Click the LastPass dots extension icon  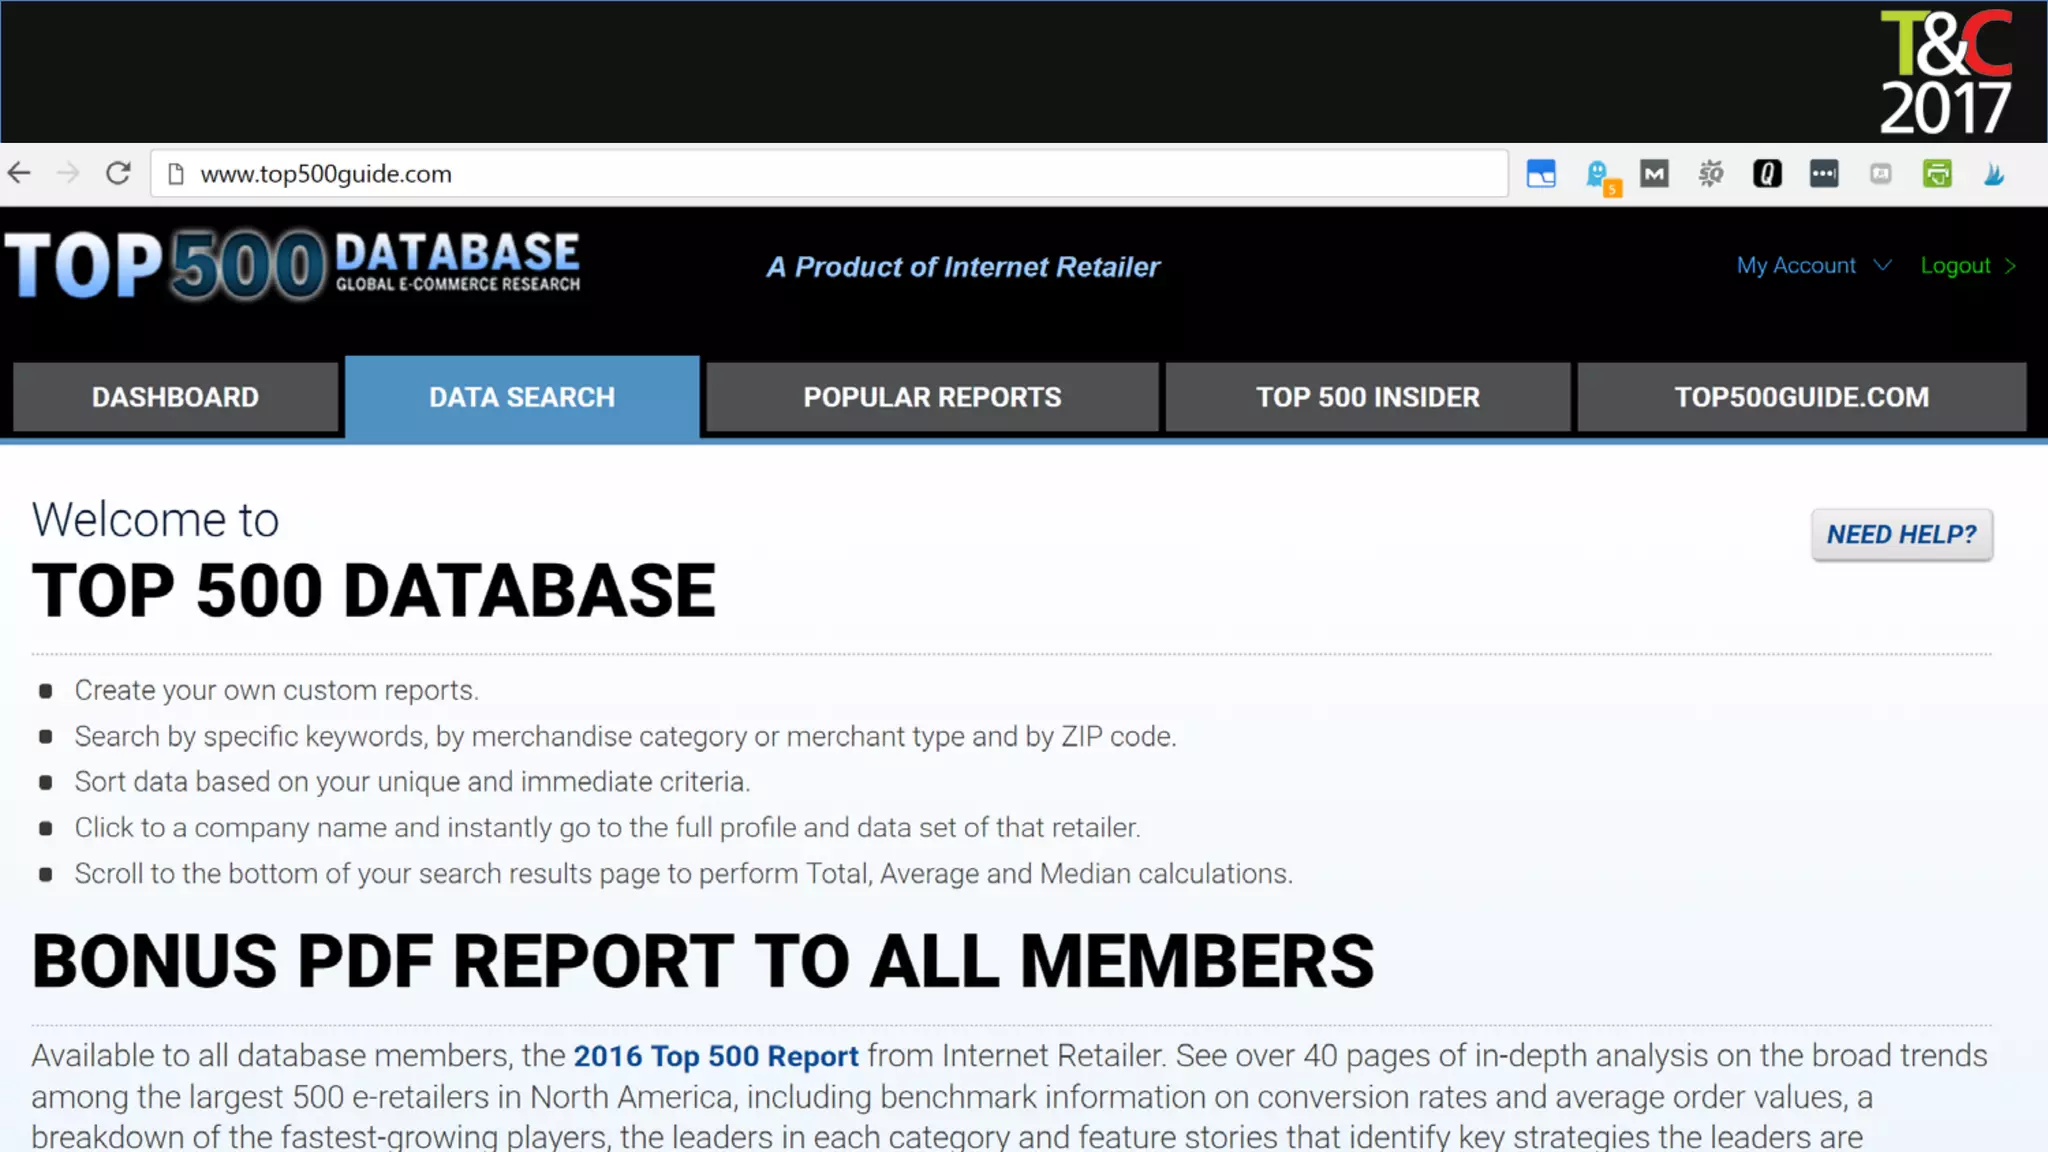coord(1824,174)
